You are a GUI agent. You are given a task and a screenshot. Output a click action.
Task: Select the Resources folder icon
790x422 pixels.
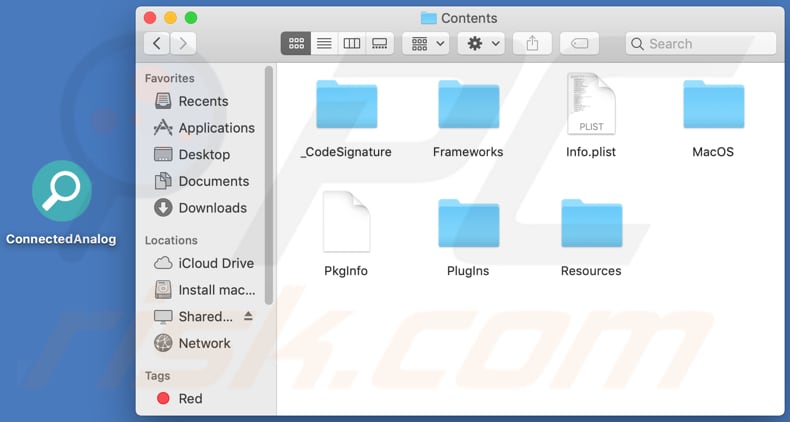[x=591, y=223]
